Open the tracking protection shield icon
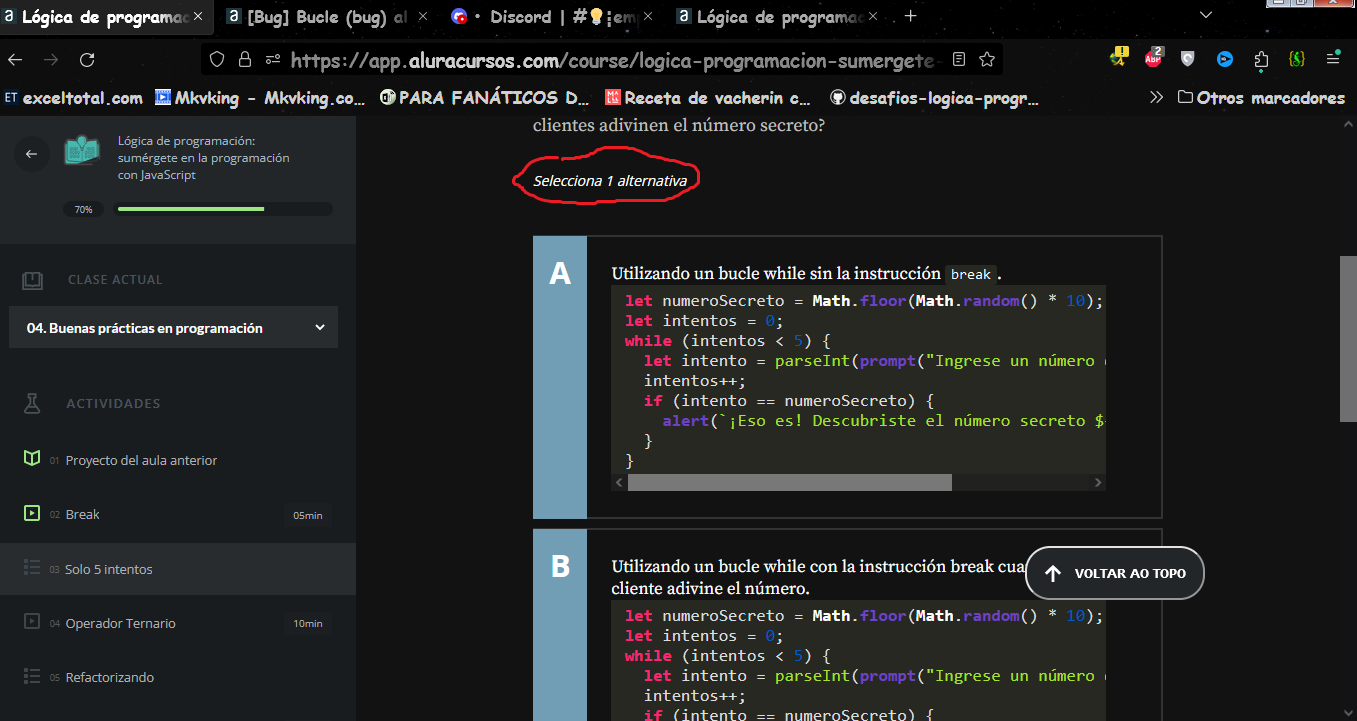This screenshot has height=721, width=1357. coord(218,60)
